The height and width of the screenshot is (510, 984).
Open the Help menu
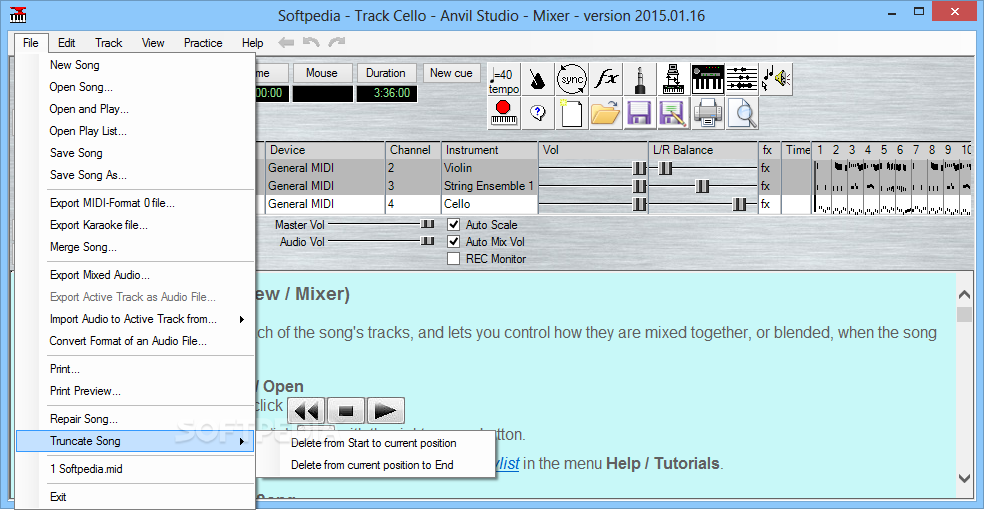click(252, 43)
